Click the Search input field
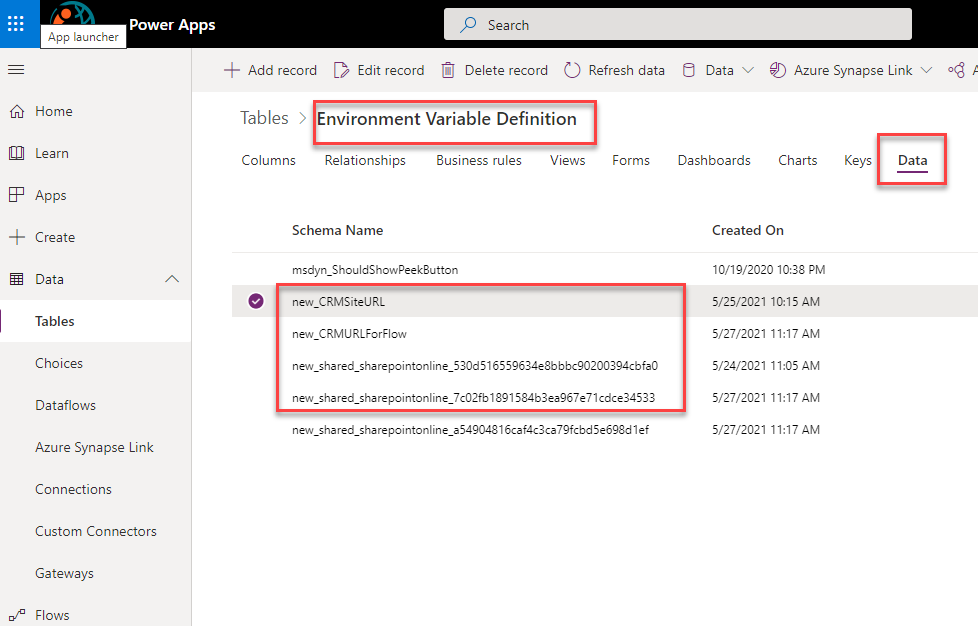Viewport: 978px width, 626px height. 678,25
